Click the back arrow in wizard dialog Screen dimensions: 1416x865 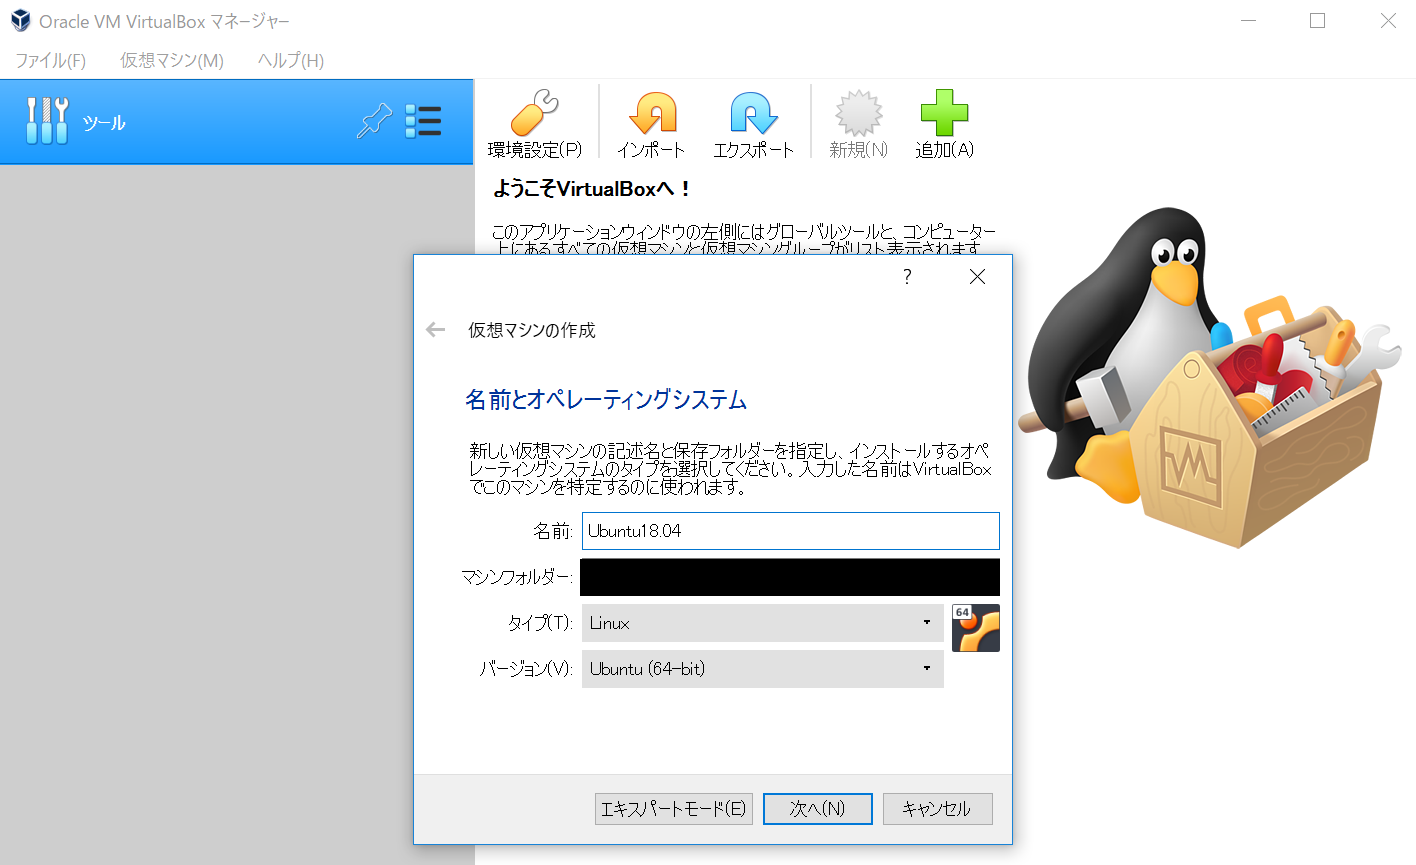click(x=435, y=329)
